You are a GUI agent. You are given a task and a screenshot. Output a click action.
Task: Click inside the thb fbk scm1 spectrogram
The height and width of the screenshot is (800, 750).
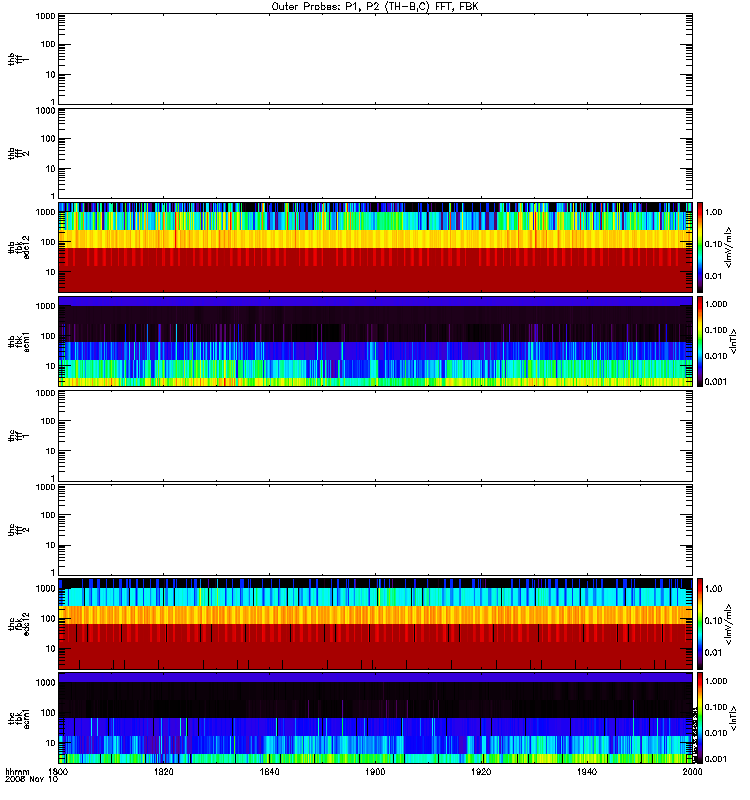375,342
